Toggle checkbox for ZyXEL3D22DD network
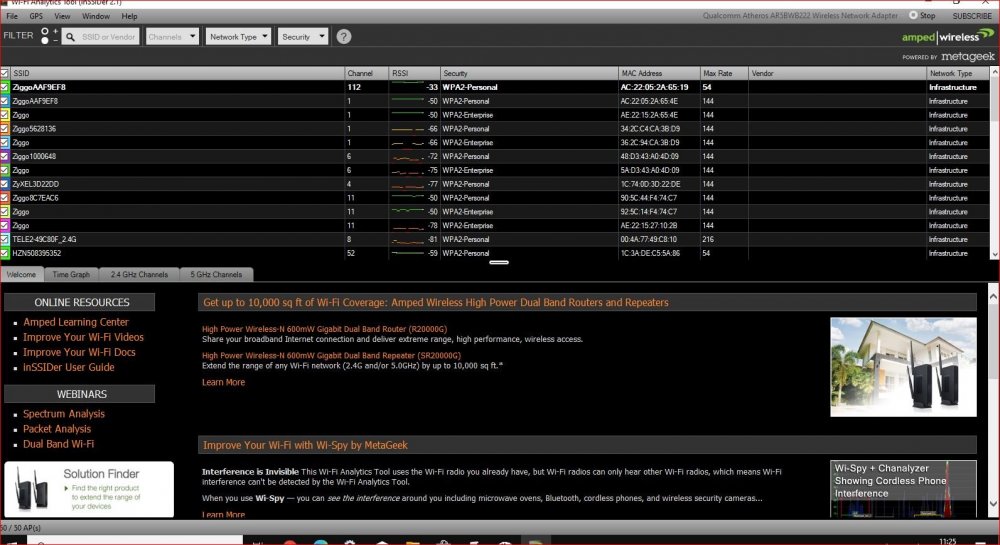The width and height of the screenshot is (1000, 545). click(4, 184)
